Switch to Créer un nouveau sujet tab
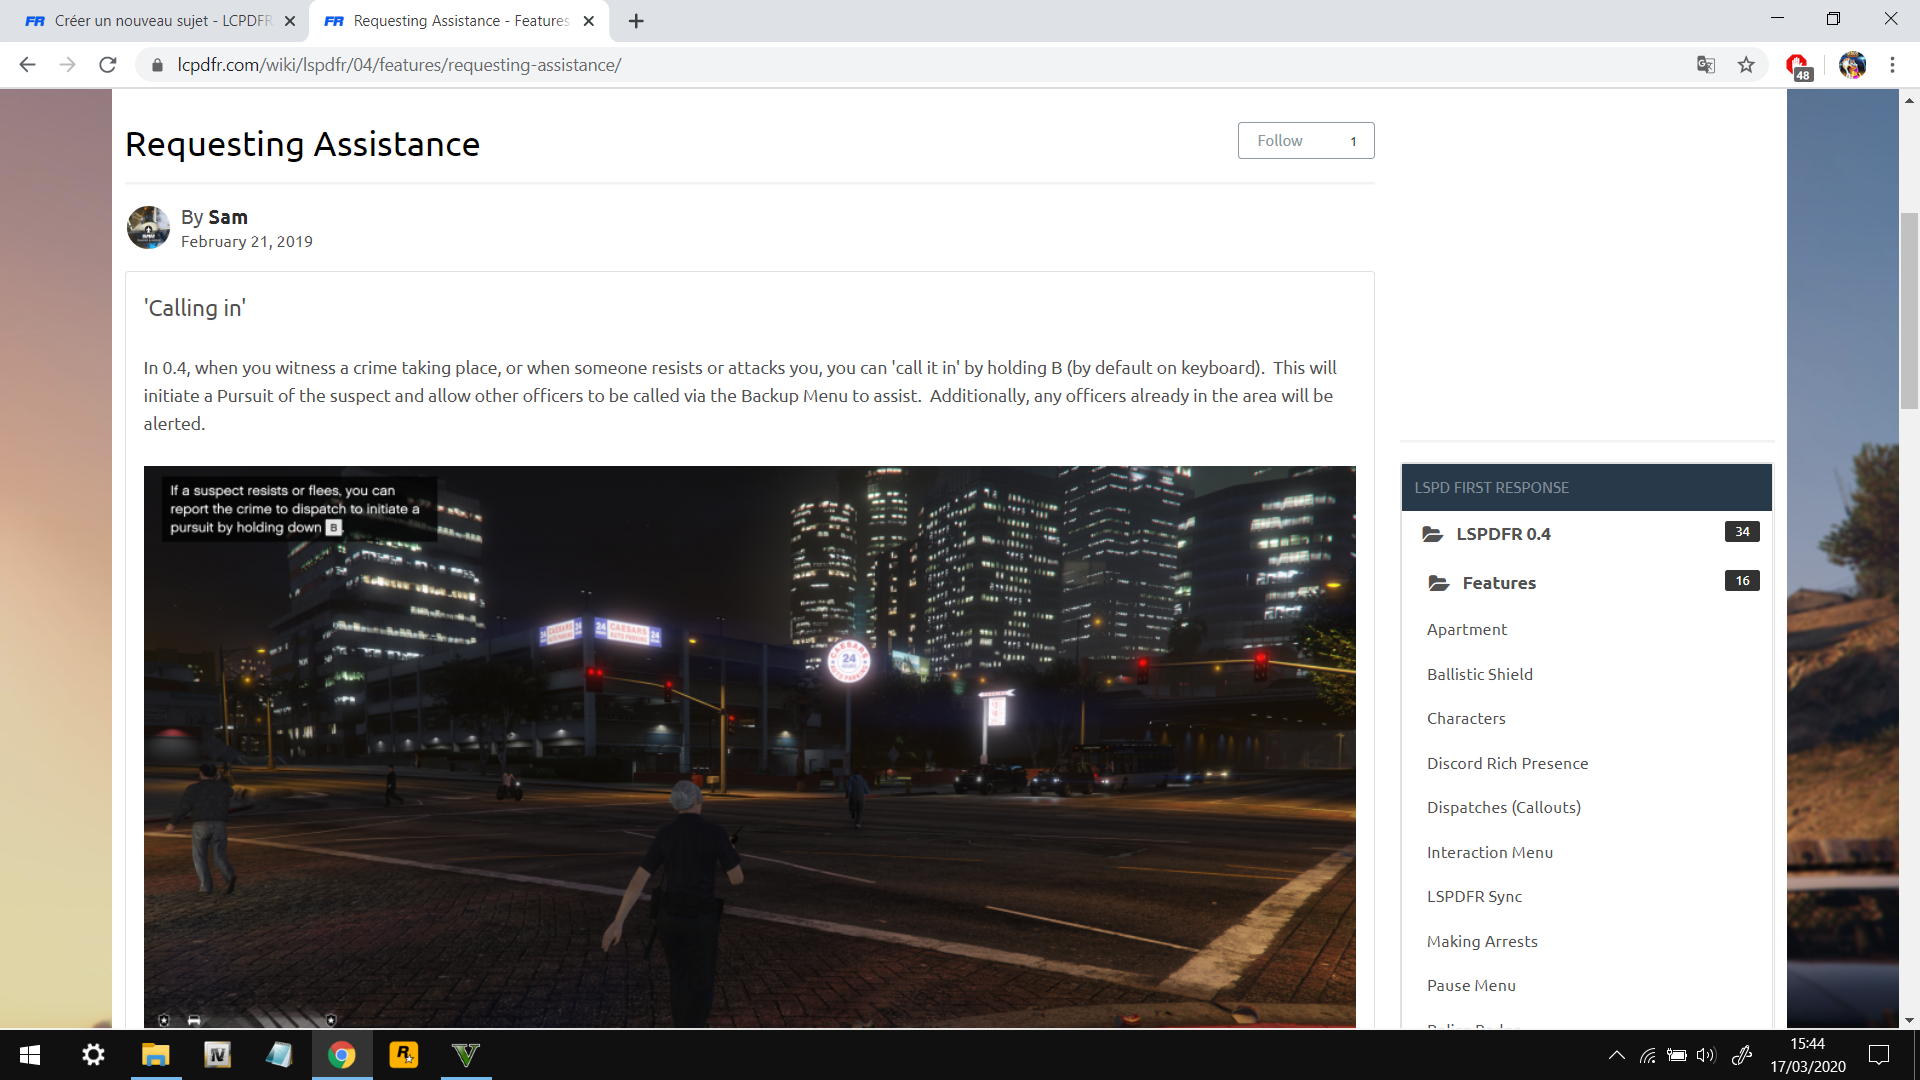This screenshot has height=1080, width=1920. point(160,21)
